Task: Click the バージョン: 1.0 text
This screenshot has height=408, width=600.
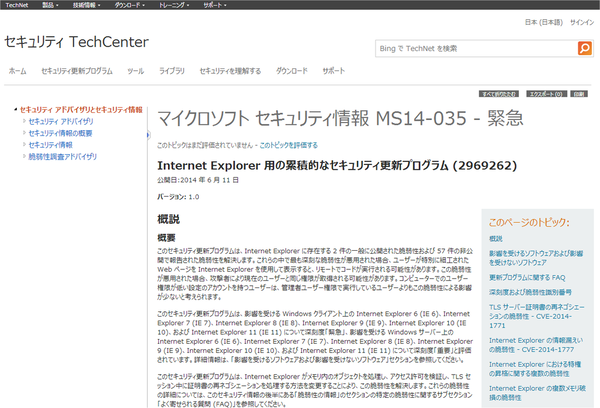Action: (178, 197)
